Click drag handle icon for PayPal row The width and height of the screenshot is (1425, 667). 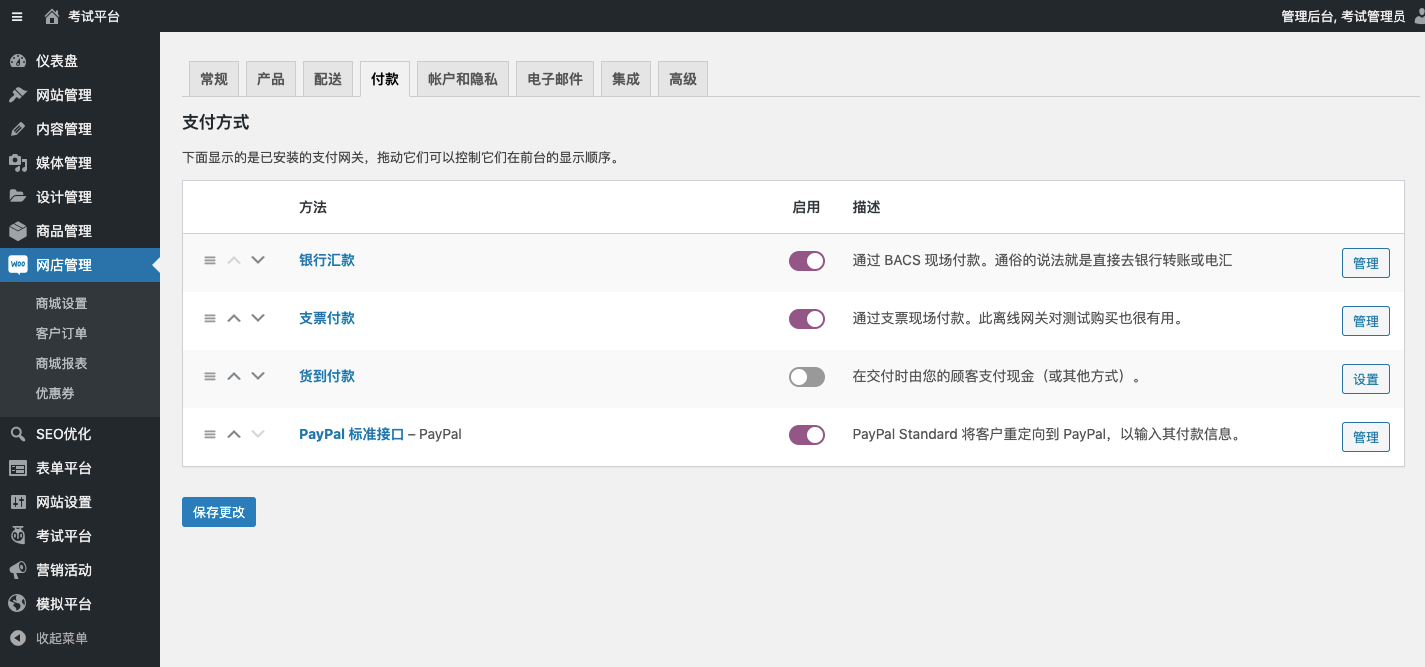(210, 434)
